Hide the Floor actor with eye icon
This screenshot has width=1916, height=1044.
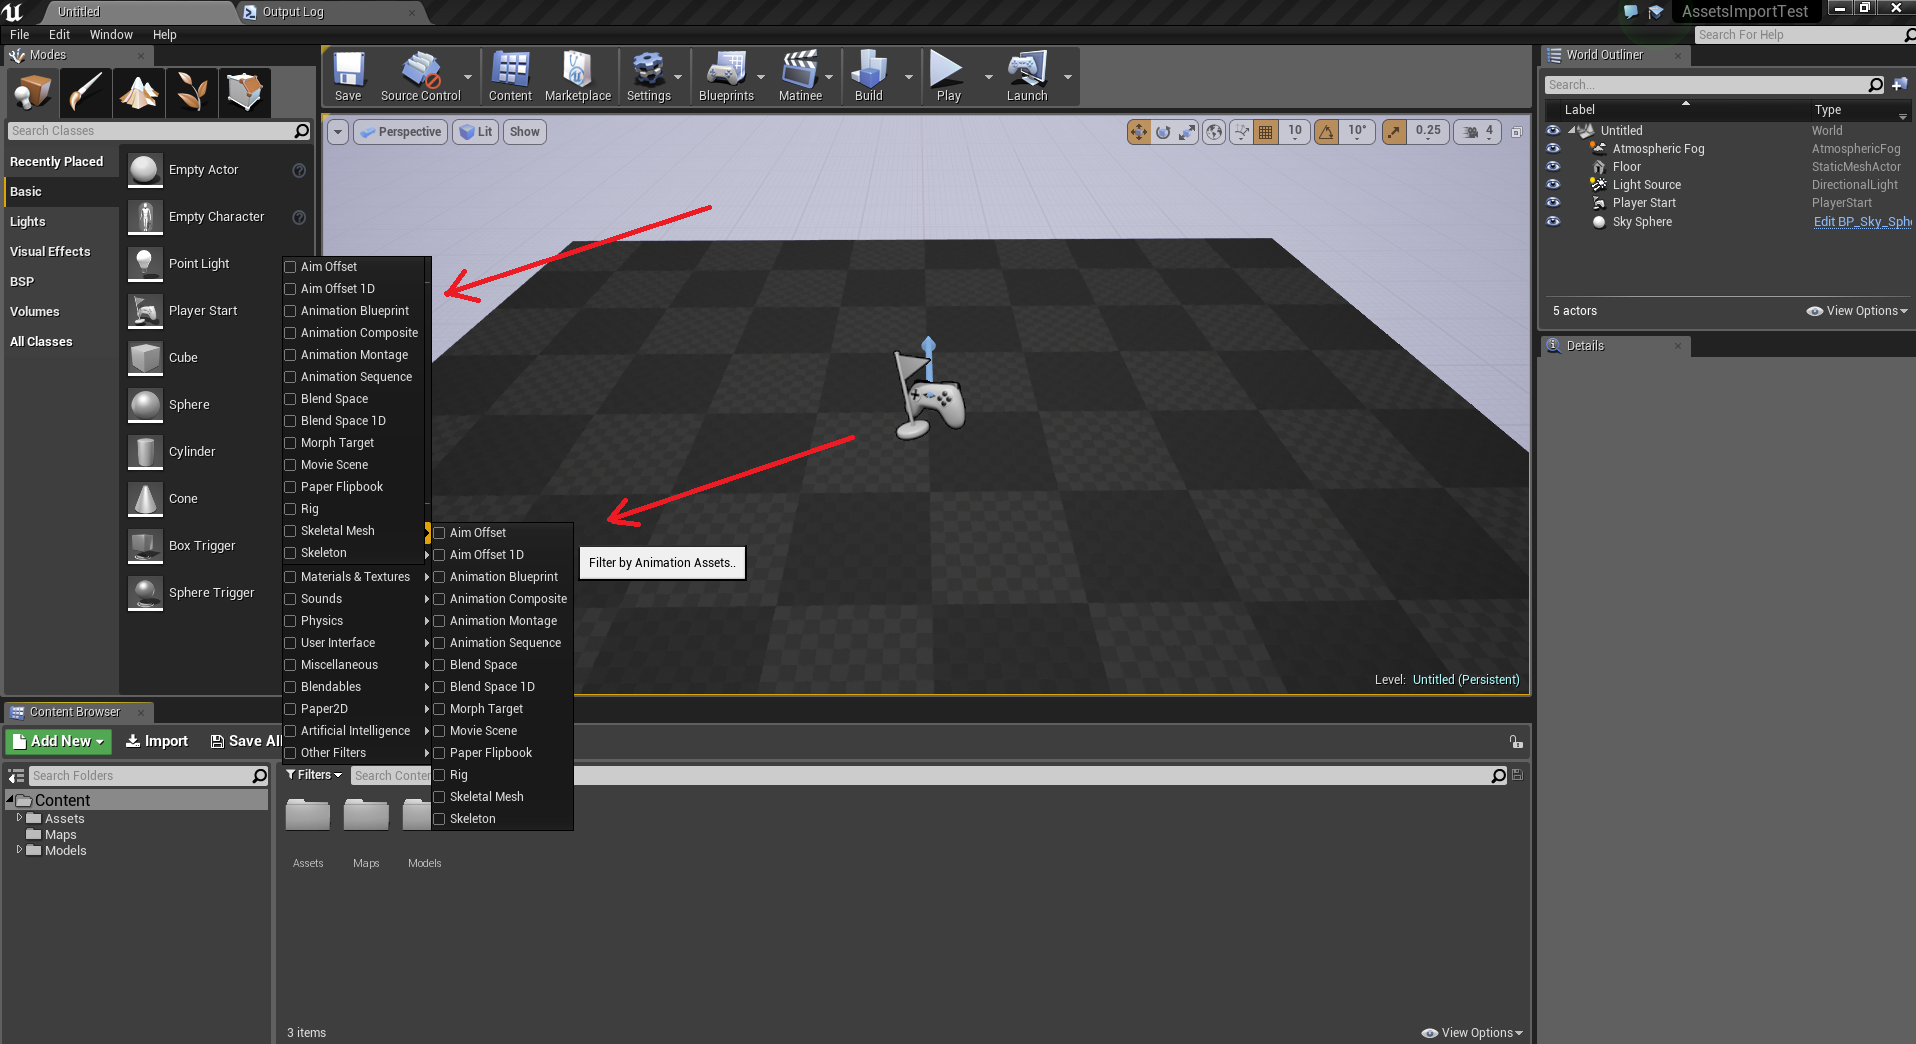click(x=1553, y=166)
